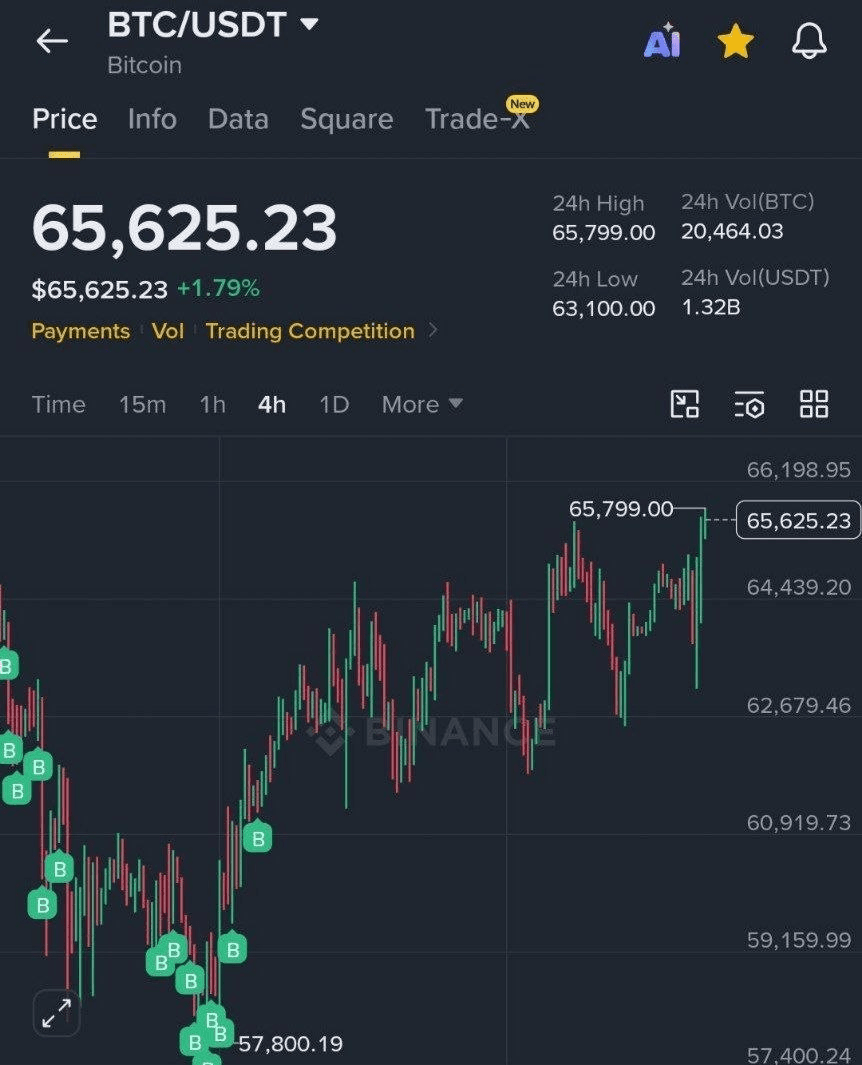Open price alerts bell icon
The height and width of the screenshot is (1065, 862).
[x=809, y=41]
